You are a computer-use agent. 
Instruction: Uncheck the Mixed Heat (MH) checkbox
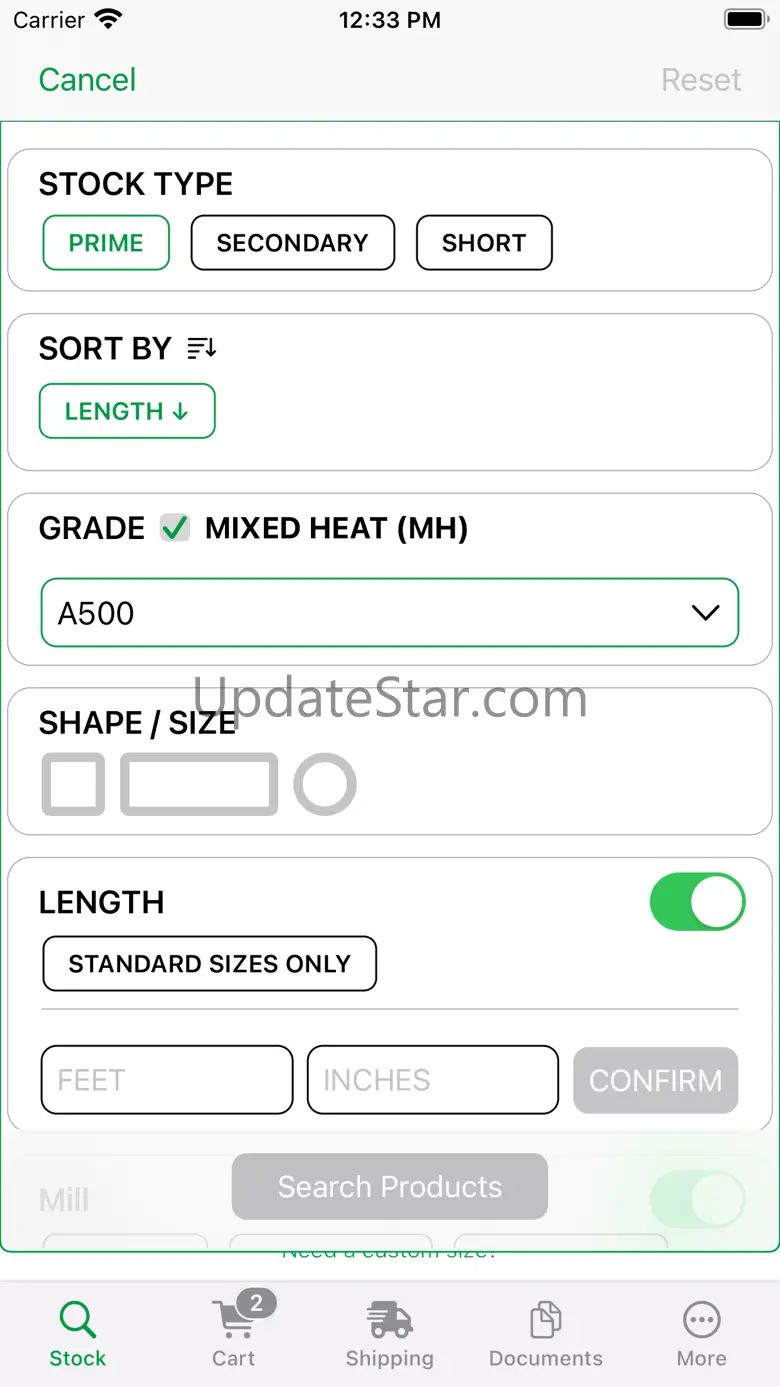(175, 528)
